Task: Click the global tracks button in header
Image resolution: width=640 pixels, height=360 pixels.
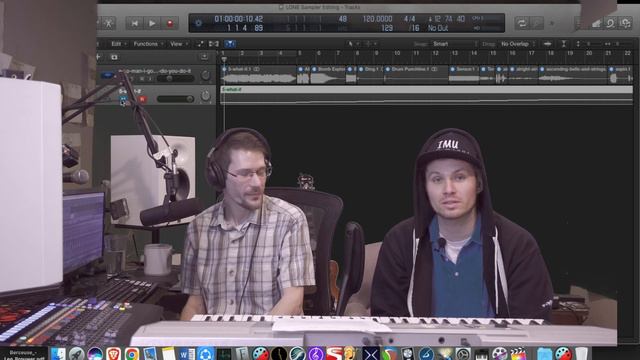Action: coord(204,57)
